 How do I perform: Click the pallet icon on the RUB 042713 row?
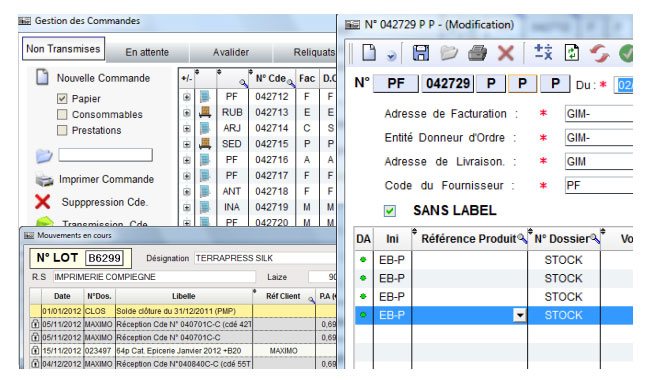(x=204, y=112)
